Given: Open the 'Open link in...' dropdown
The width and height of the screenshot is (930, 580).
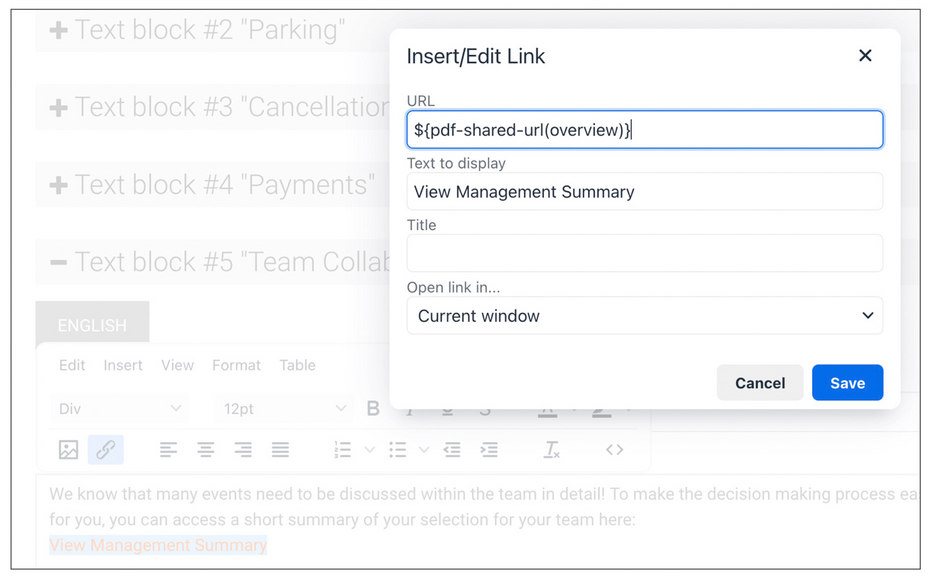Looking at the screenshot, I should (644, 315).
